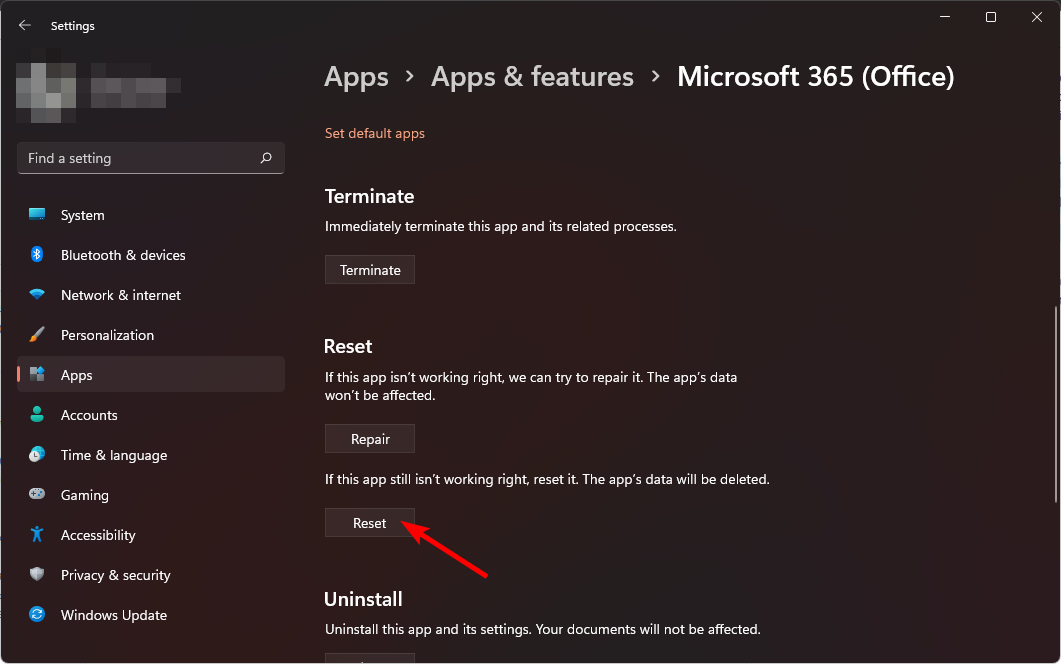Click the Bluetooth icon in sidebar

[x=37, y=254]
